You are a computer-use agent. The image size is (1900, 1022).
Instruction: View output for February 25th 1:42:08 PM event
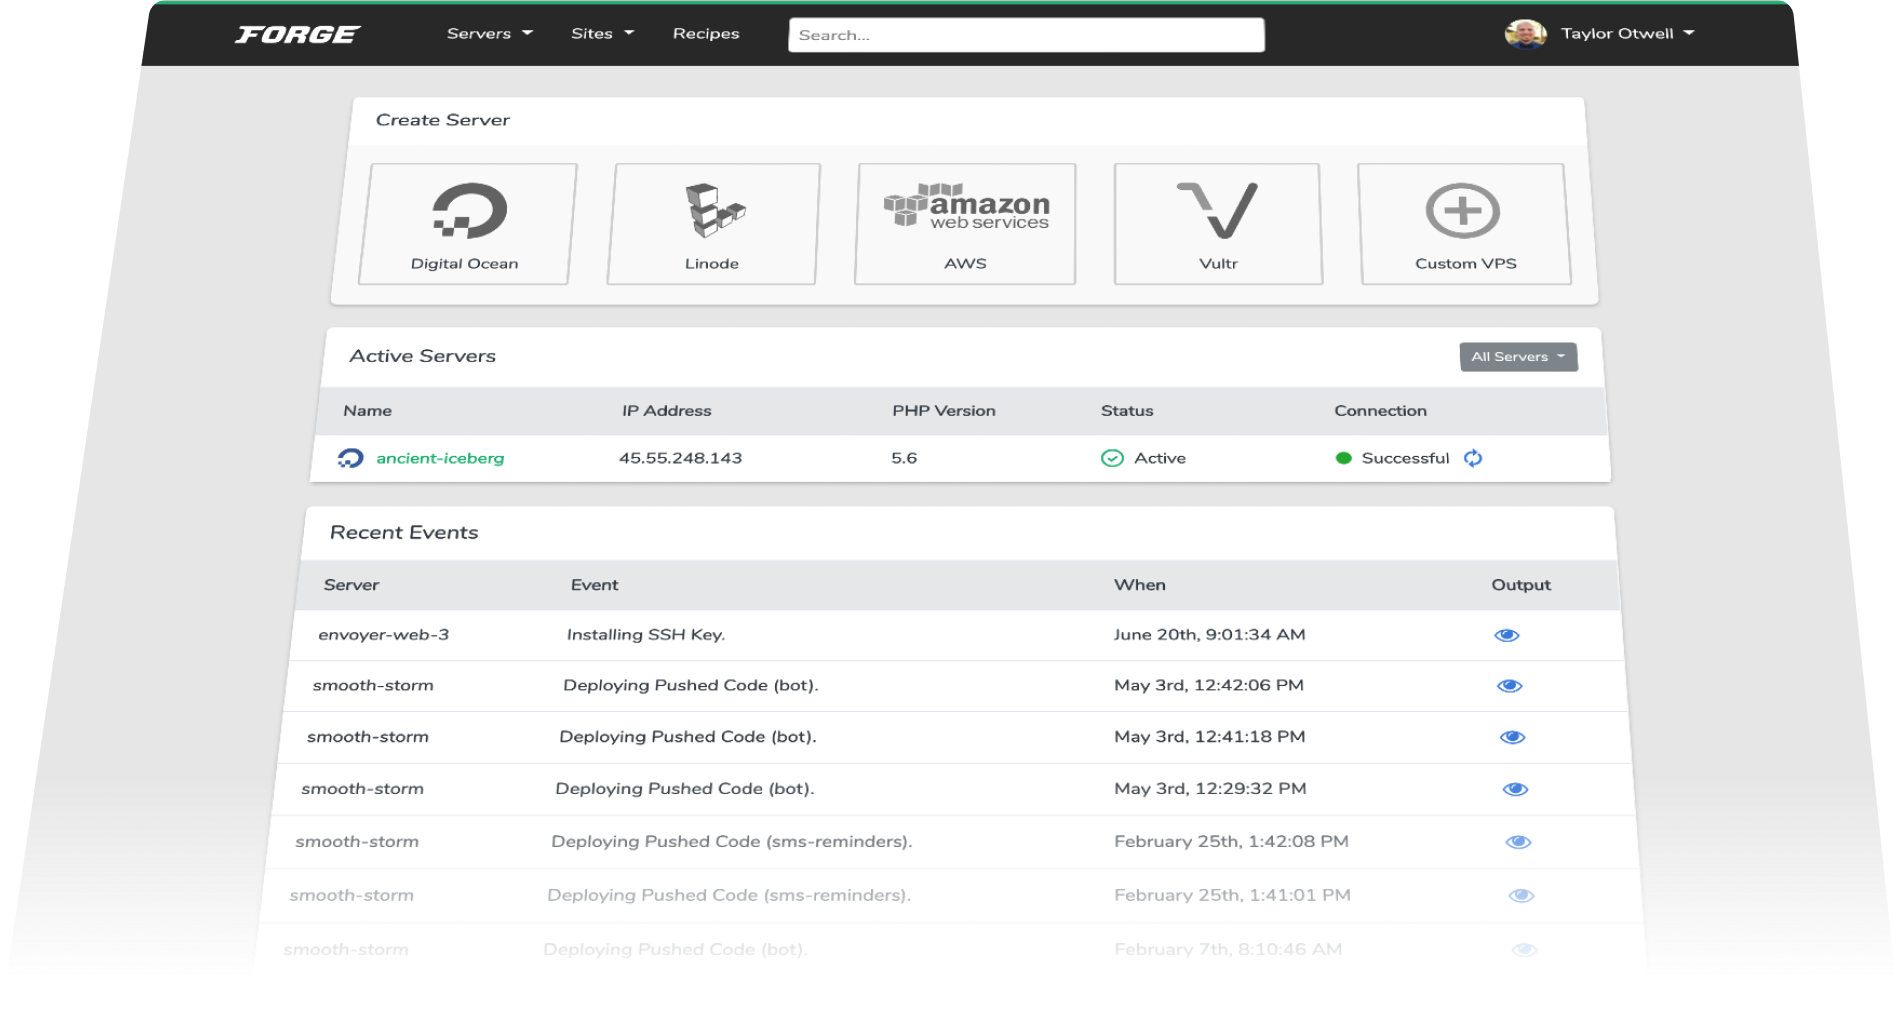click(x=1519, y=842)
